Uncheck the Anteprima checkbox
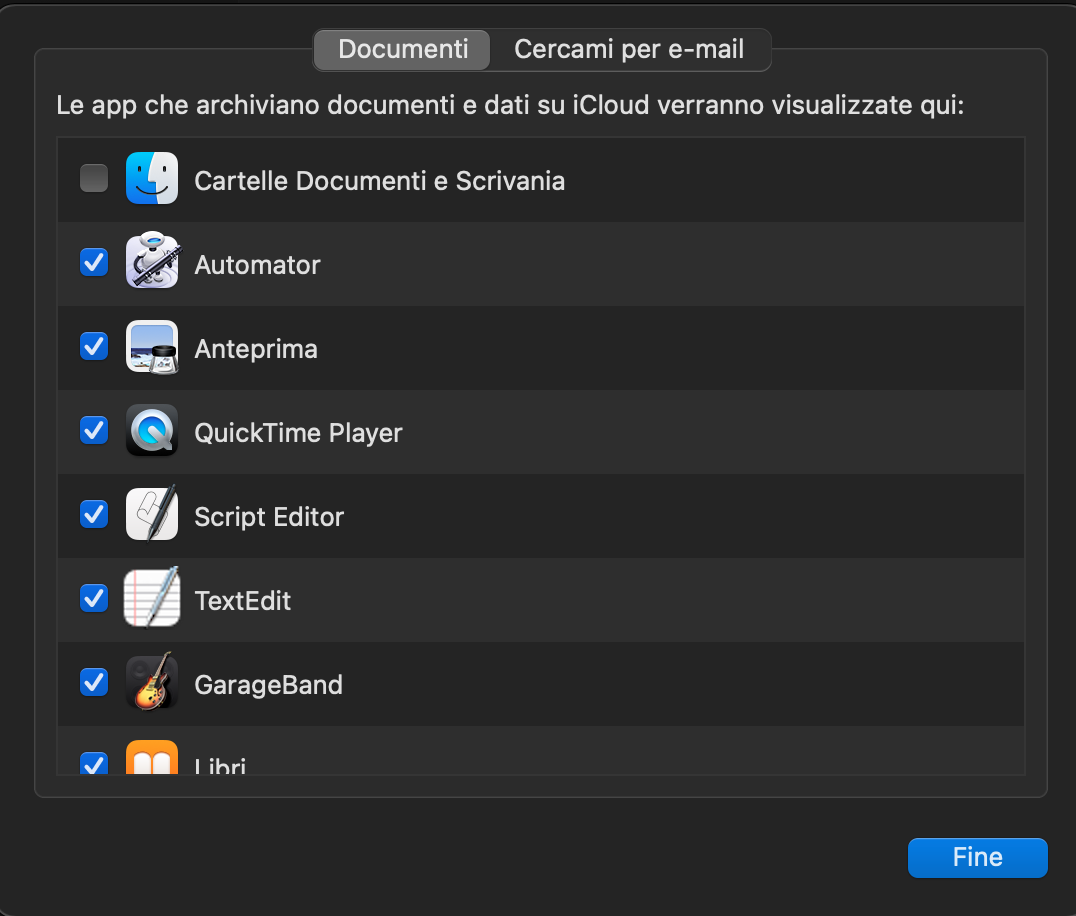 coord(94,347)
